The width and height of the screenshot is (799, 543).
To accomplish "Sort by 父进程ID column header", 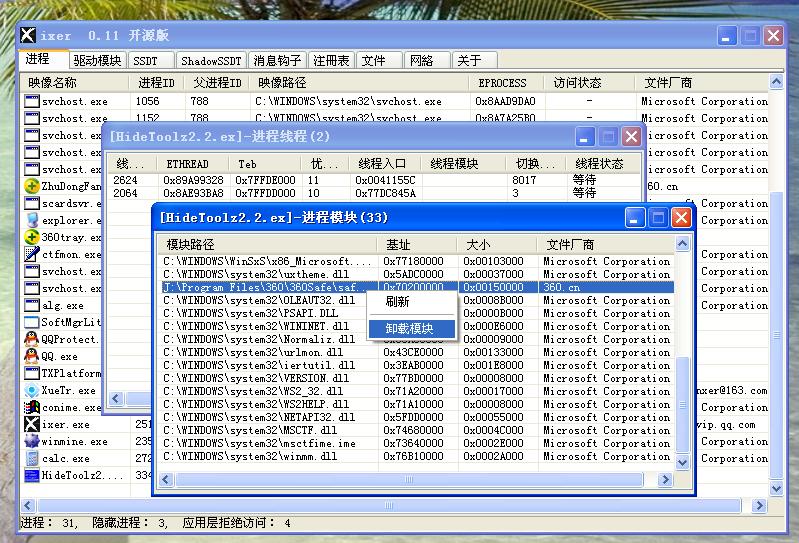I will pyautogui.click(x=218, y=83).
